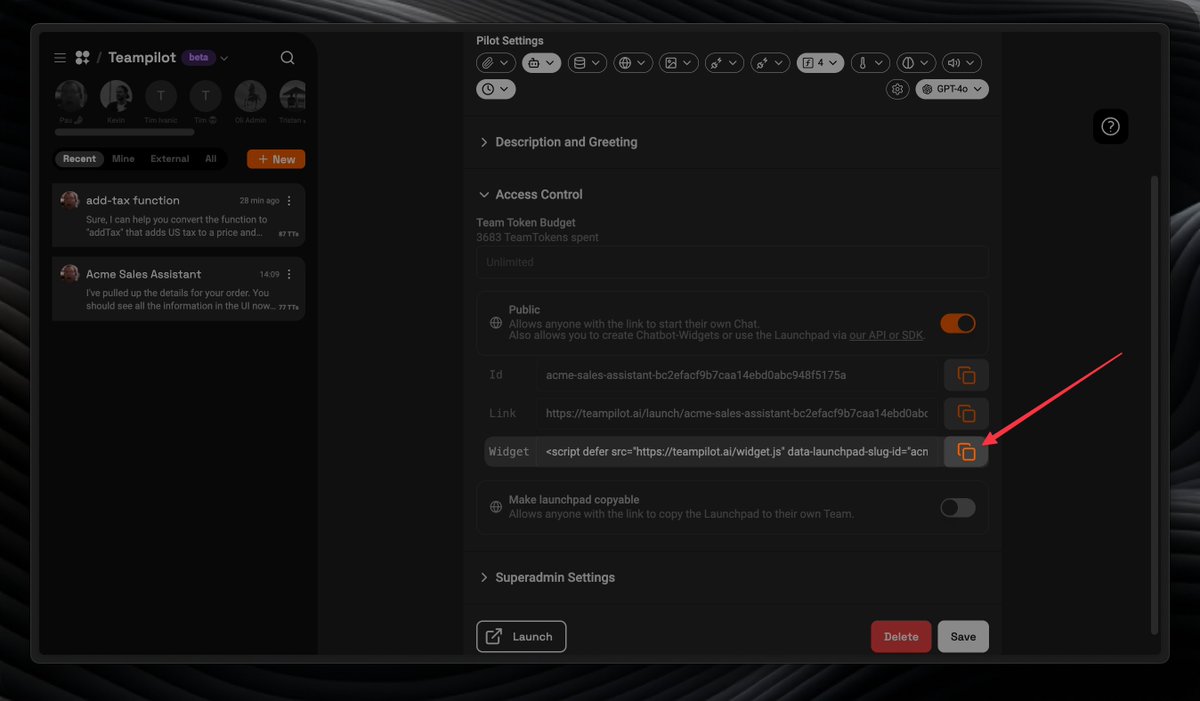Open the sidebar search magnifier
This screenshot has height=701, width=1200.
[x=288, y=58]
